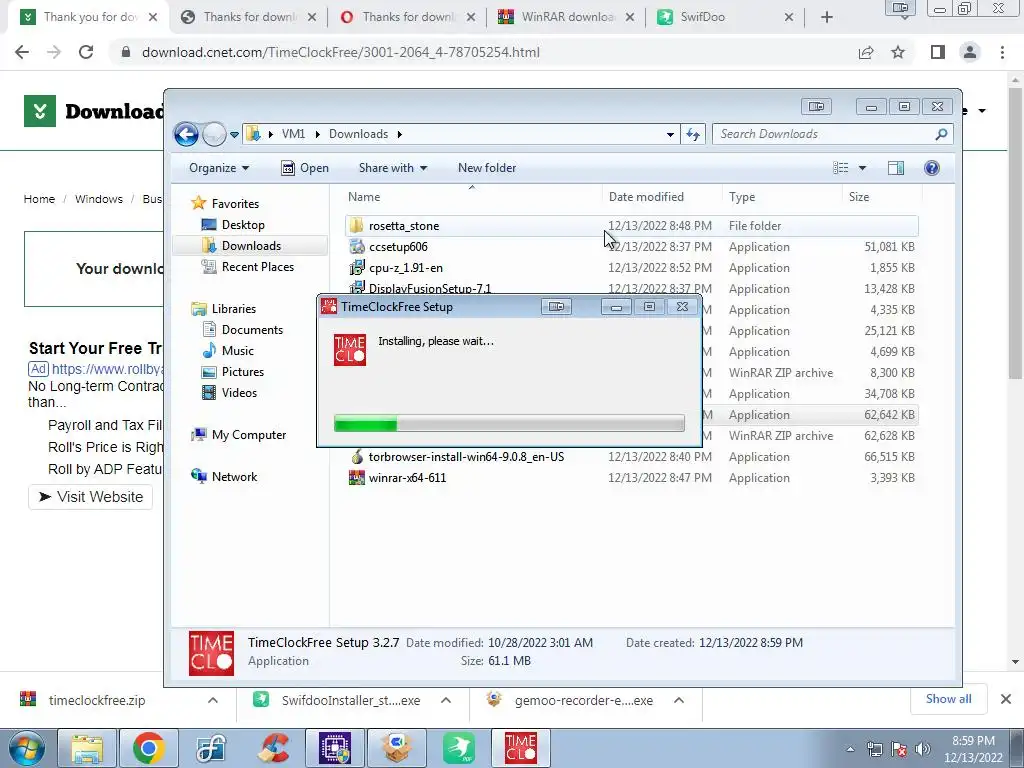Open Pictures library
Viewport: 1024px width, 768px height.
point(233,372)
